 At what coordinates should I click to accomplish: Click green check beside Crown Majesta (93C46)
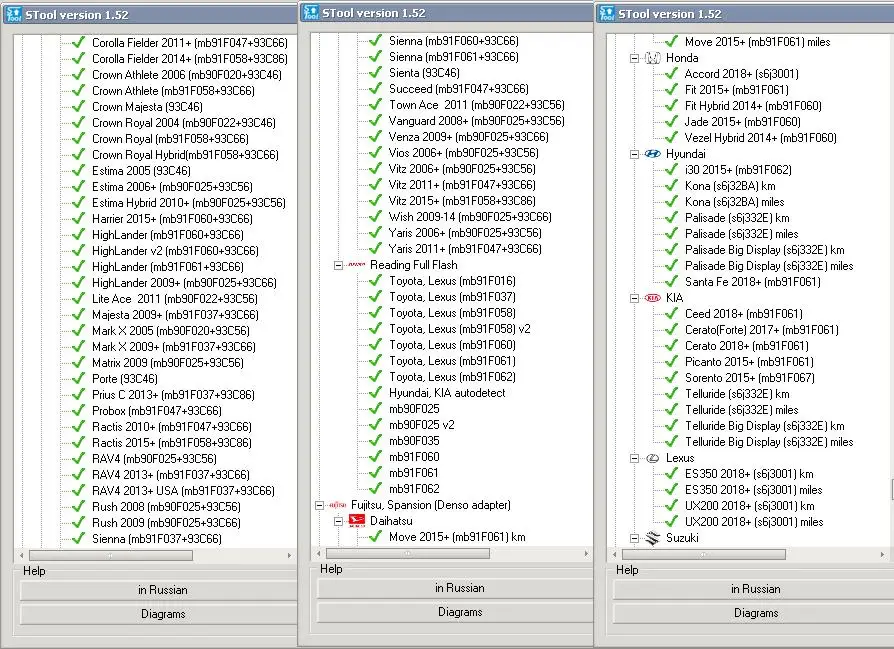click(79, 106)
